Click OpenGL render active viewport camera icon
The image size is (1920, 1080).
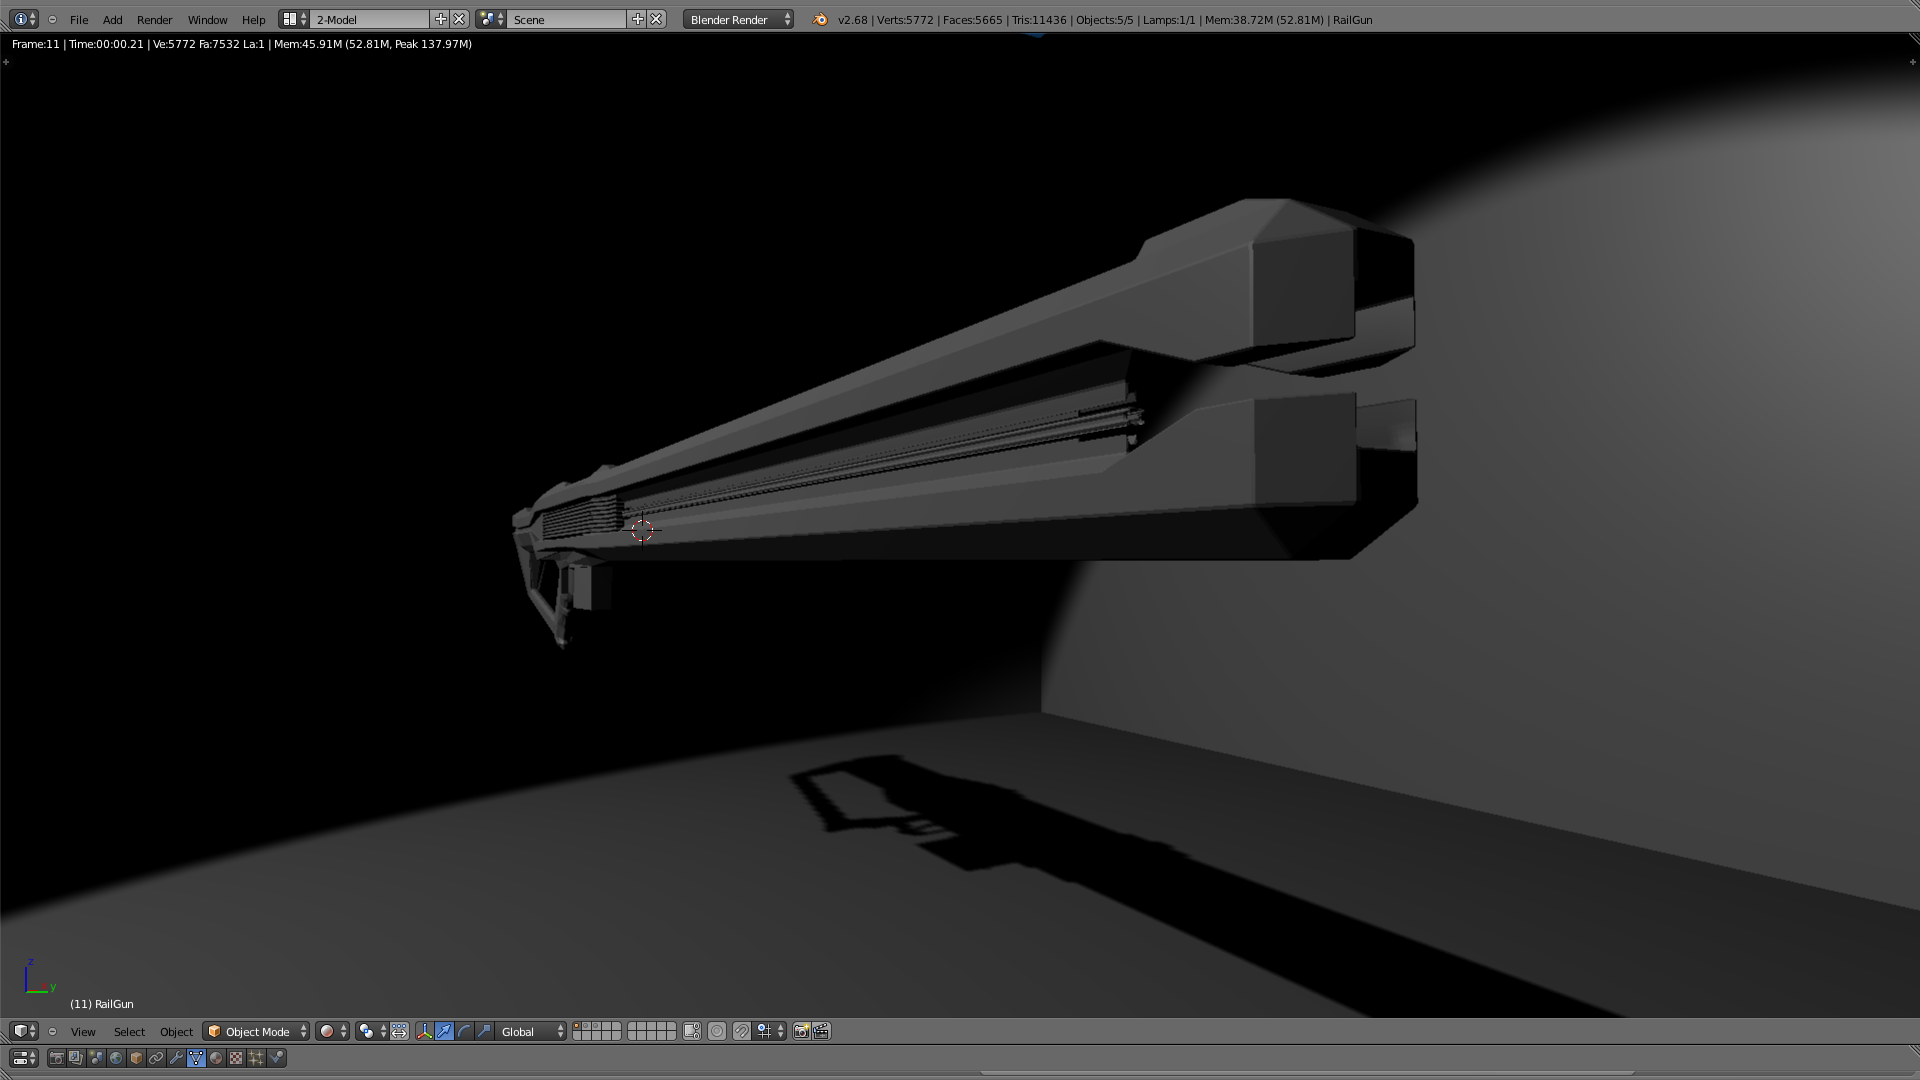[801, 1031]
